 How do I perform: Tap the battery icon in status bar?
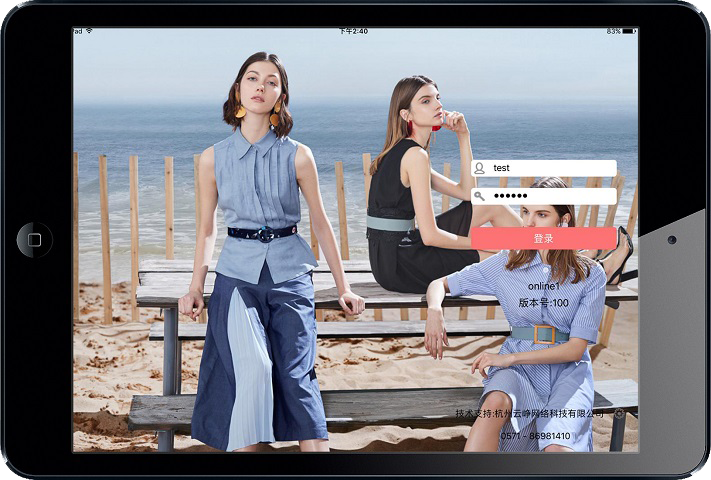click(630, 31)
